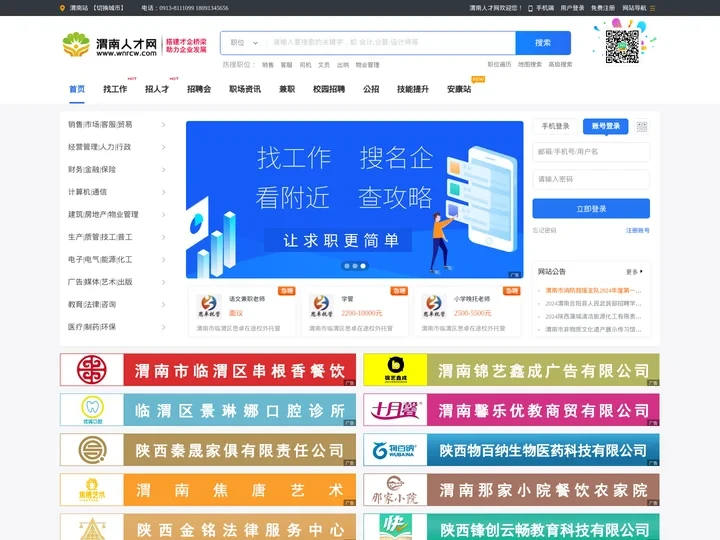The image size is (720, 540).
Task: Click the 焦唐艺术 logo
Action: (x=92, y=489)
